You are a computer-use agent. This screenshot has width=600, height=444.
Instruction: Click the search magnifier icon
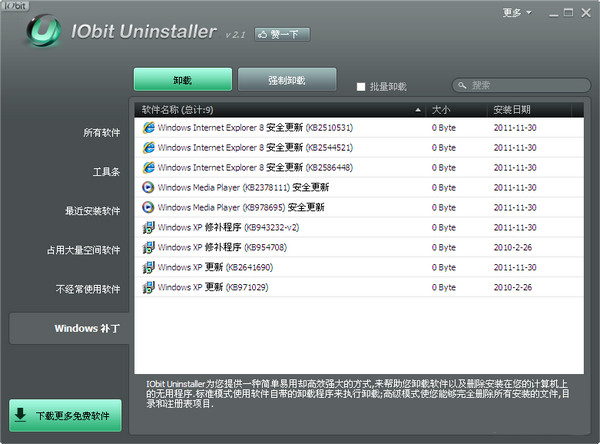point(463,86)
